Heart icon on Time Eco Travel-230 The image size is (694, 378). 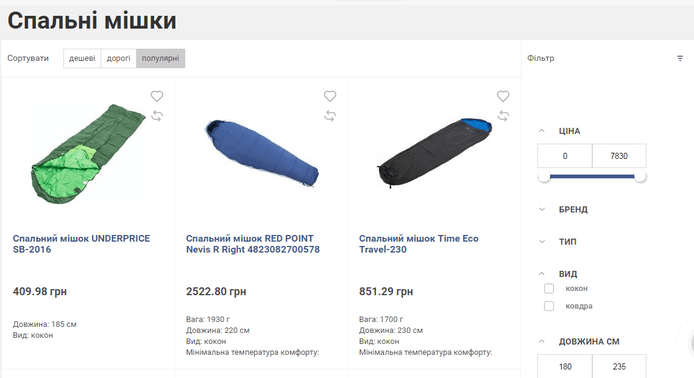[503, 96]
